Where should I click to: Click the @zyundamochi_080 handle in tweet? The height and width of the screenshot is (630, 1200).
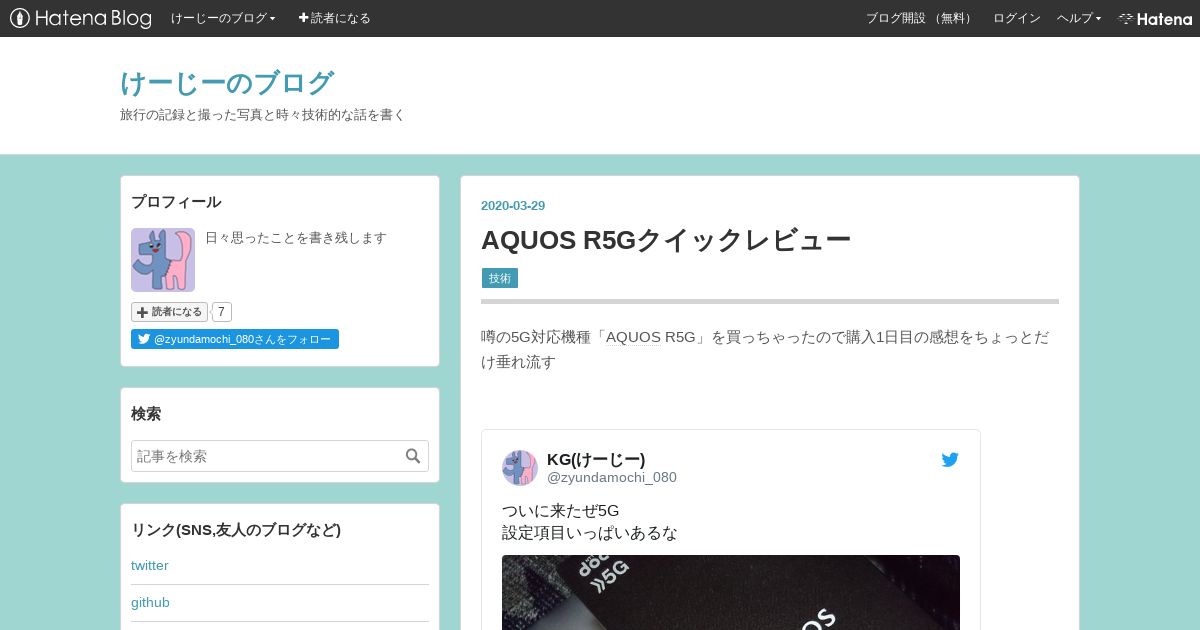click(x=612, y=478)
